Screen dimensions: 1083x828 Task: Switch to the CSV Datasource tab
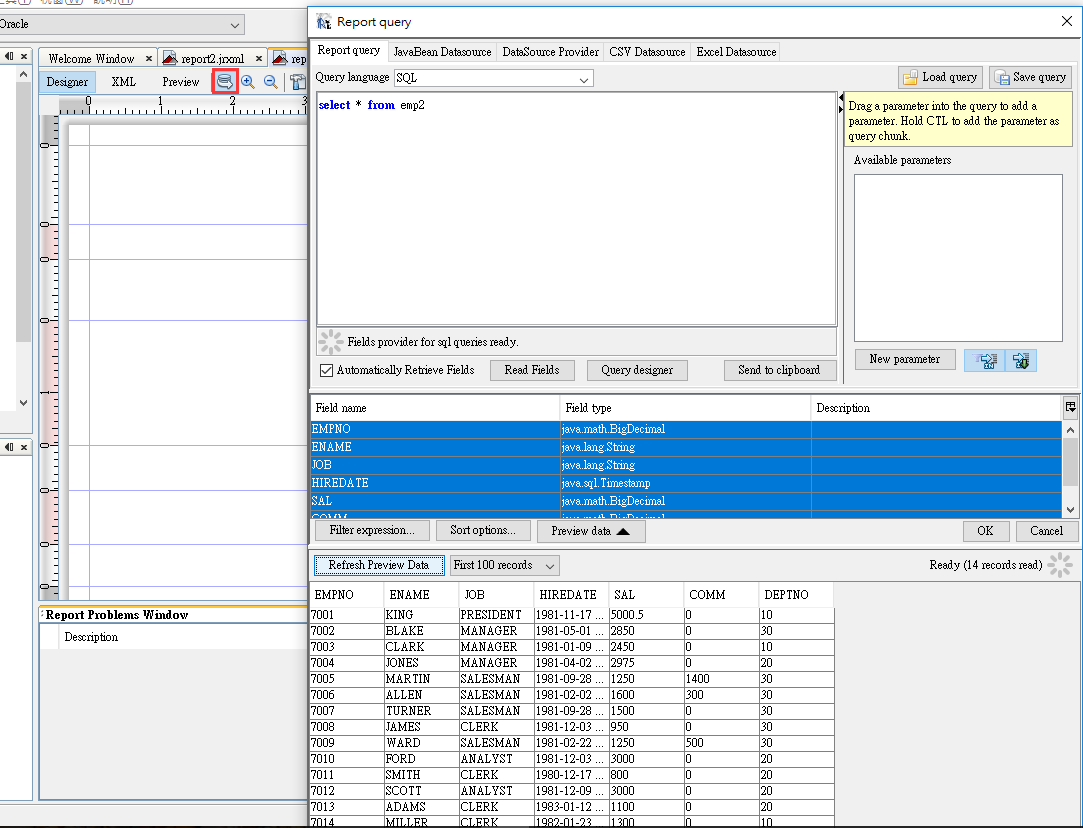point(647,51)
